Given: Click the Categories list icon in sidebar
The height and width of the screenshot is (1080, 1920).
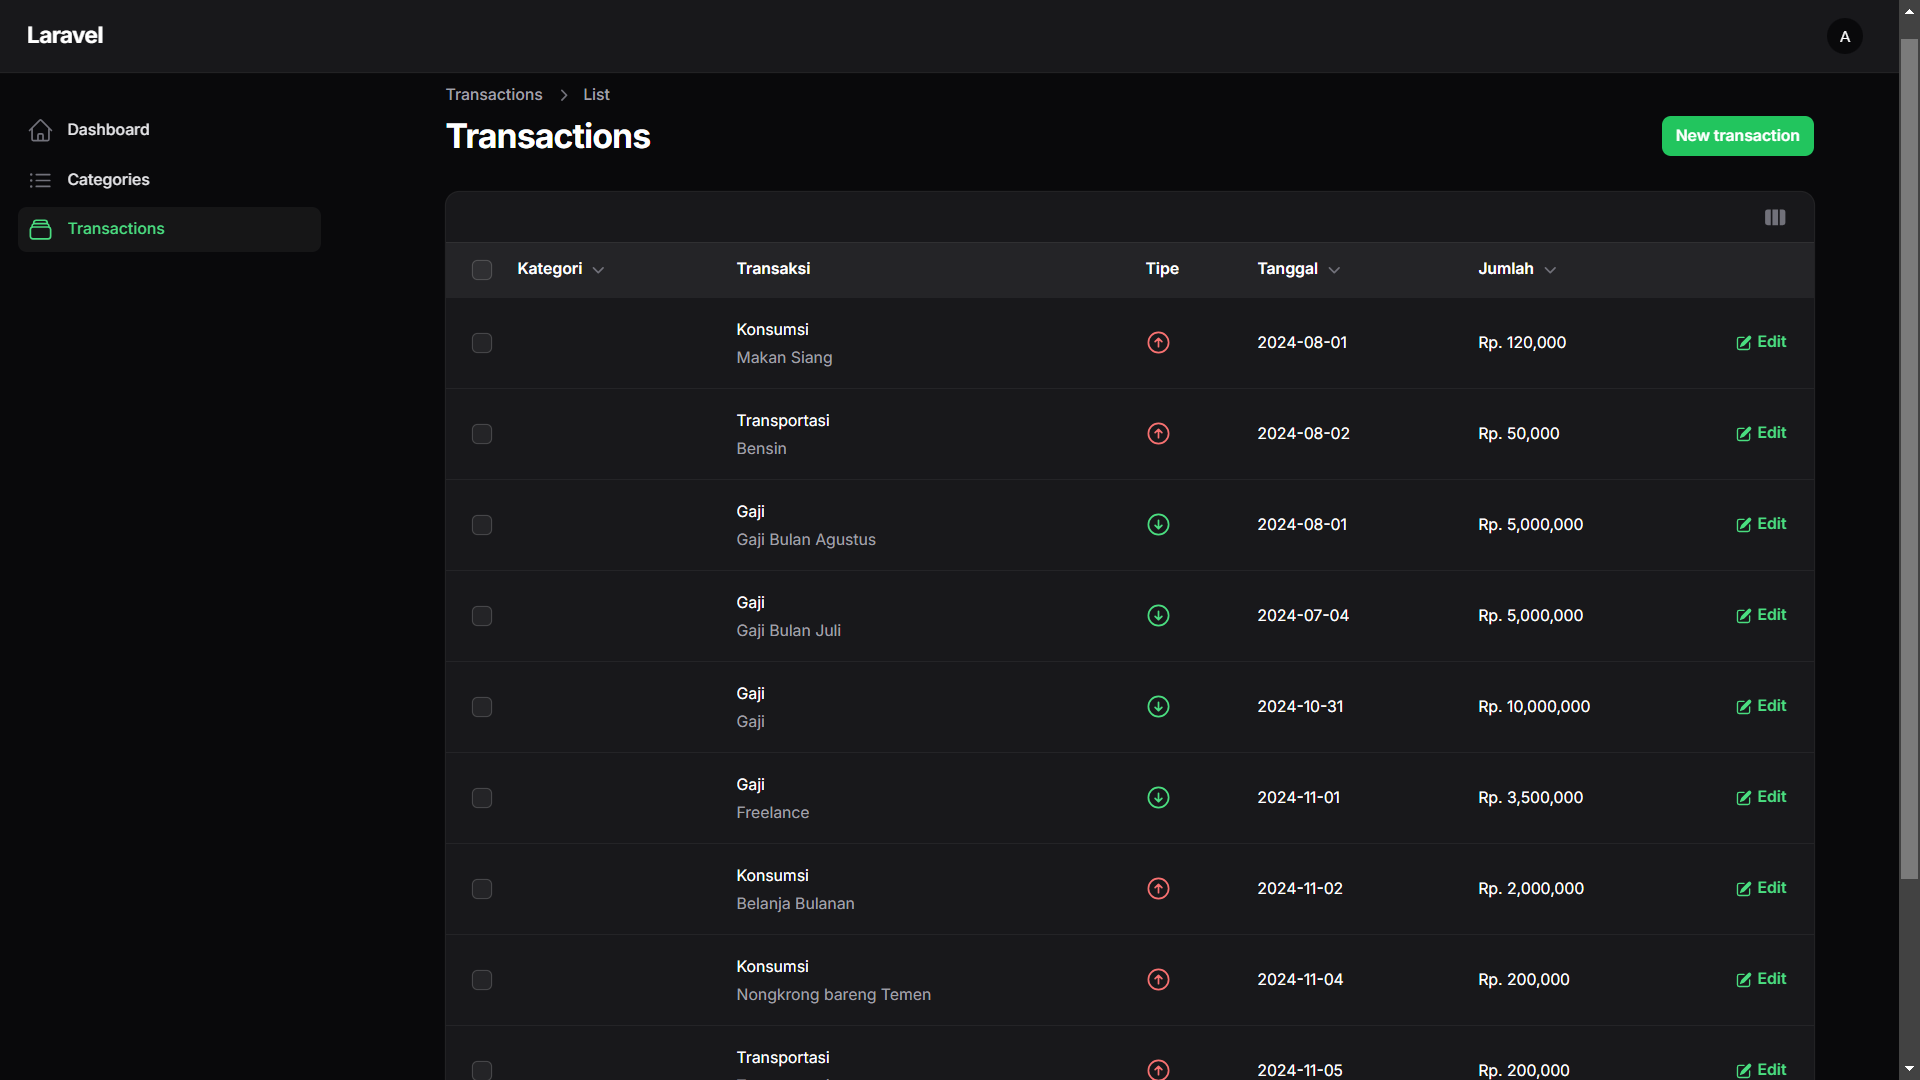Looking at the screenshot, I should tap(40, 180).
